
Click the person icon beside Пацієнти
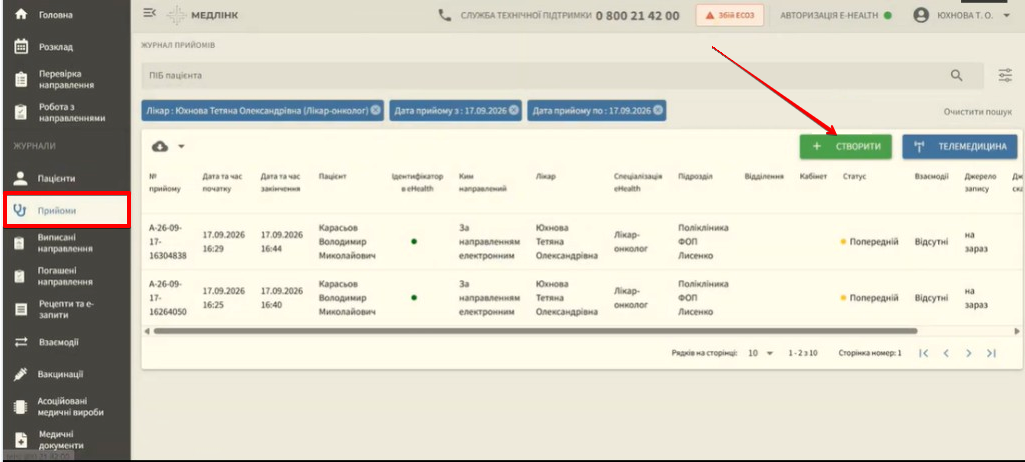pyautogui.click(x=21, y=178)
